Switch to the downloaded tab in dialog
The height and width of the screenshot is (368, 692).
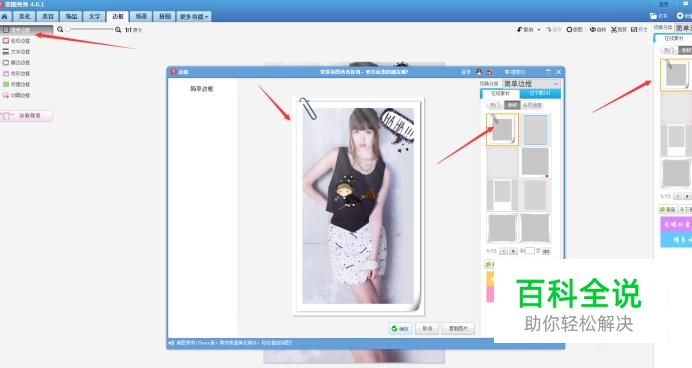tap(540, 94)
